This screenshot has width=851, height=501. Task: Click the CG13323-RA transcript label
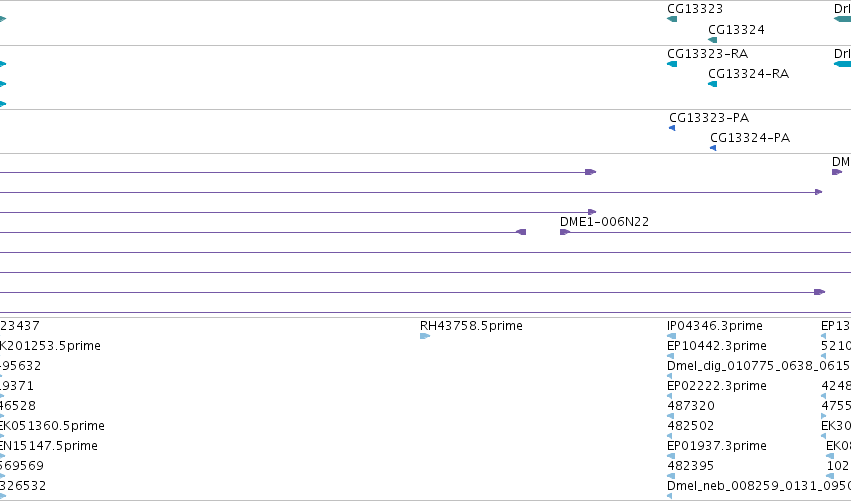tap(708, 54)
